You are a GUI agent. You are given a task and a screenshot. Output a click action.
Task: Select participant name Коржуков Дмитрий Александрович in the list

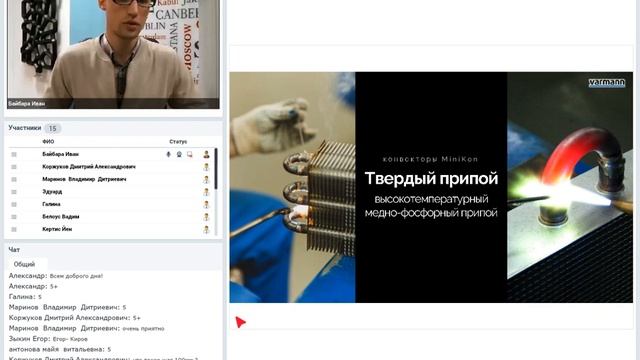point(89,167)
